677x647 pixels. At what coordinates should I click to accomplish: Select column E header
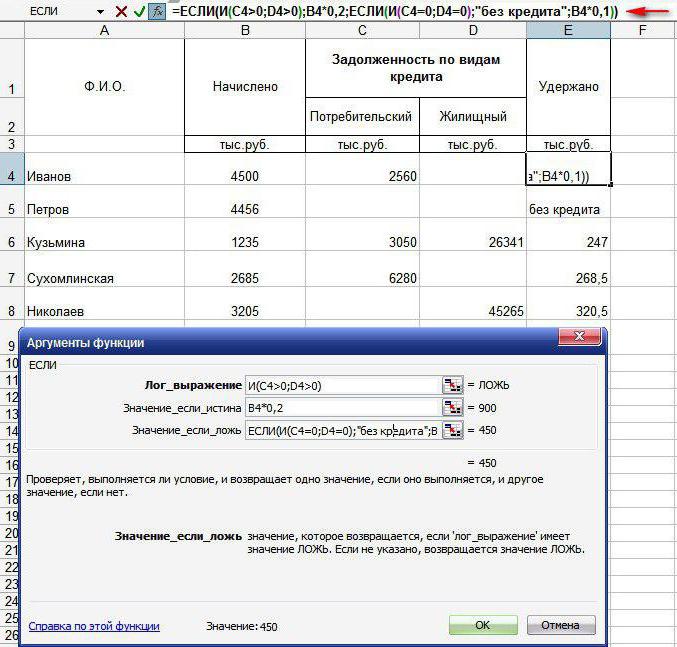tap(568, 31)
